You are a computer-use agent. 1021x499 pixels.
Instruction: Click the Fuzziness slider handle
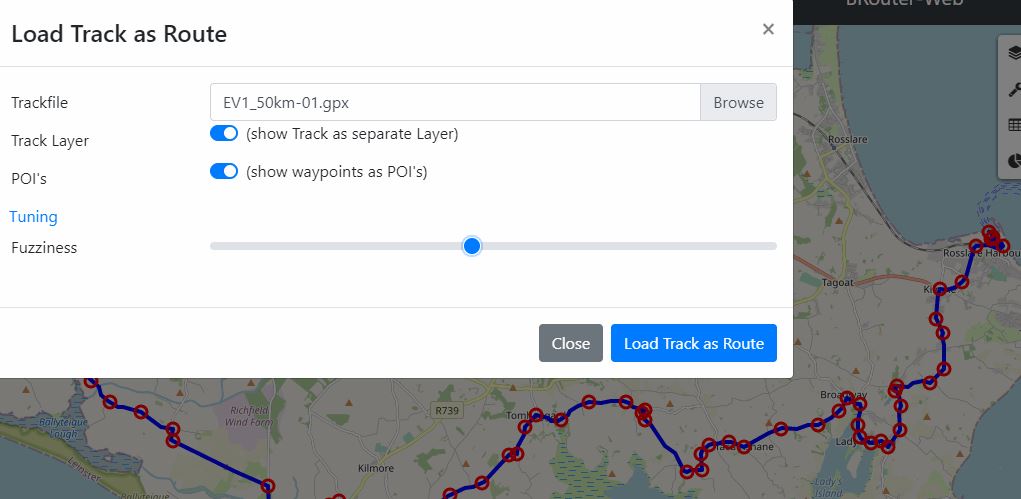point(473,246)
